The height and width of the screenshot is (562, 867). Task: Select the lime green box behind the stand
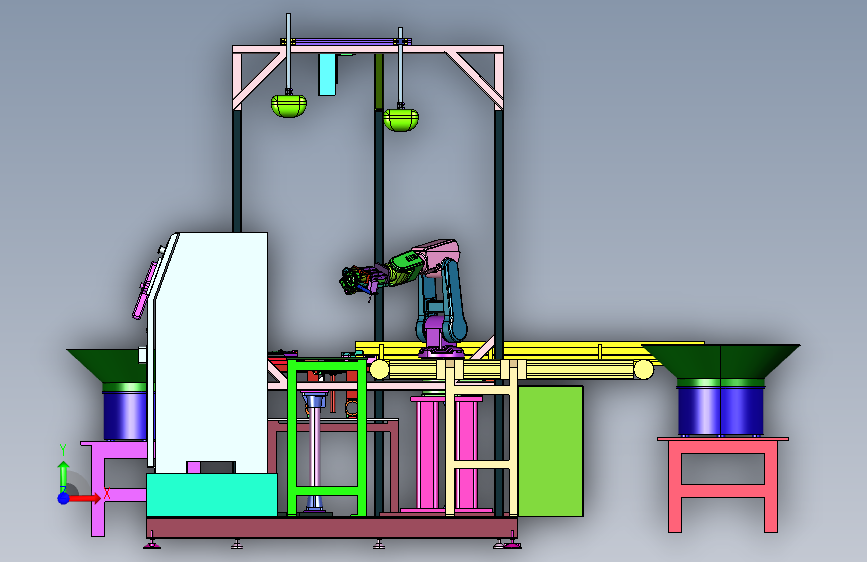550,451
